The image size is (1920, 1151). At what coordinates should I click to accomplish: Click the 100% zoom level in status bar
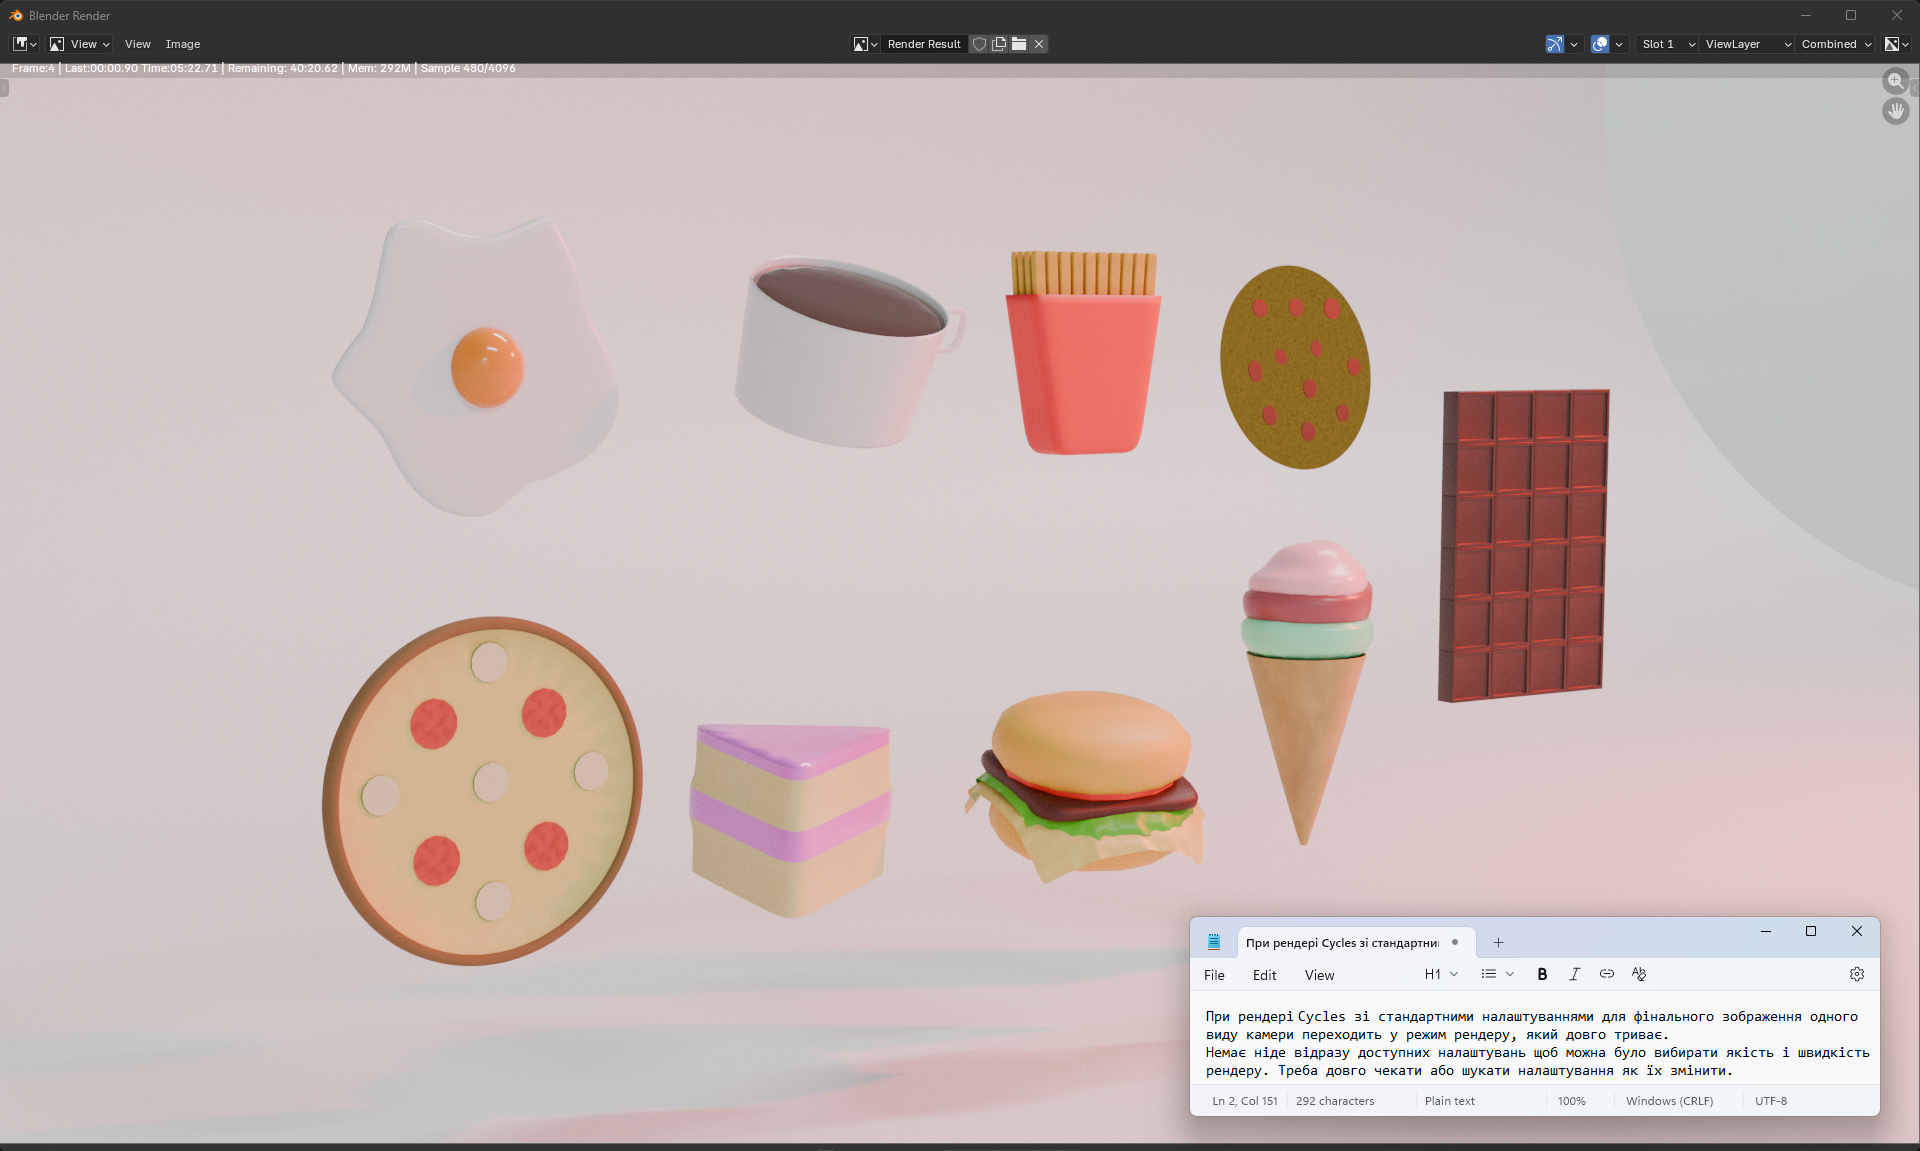click(1571, 1101)
